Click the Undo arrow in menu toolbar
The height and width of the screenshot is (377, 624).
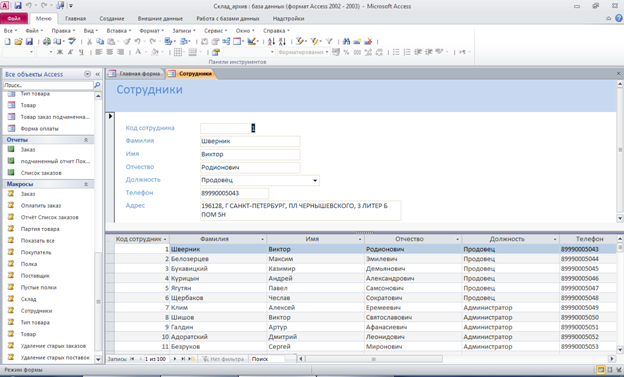(x=137, y=41)
